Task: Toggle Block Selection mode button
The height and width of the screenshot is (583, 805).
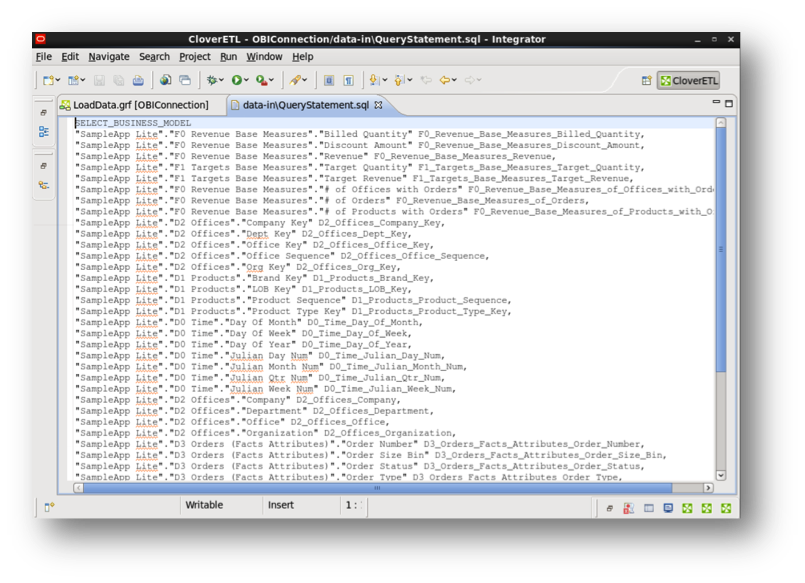Action: pyautogui.click(x=329, y=80)
